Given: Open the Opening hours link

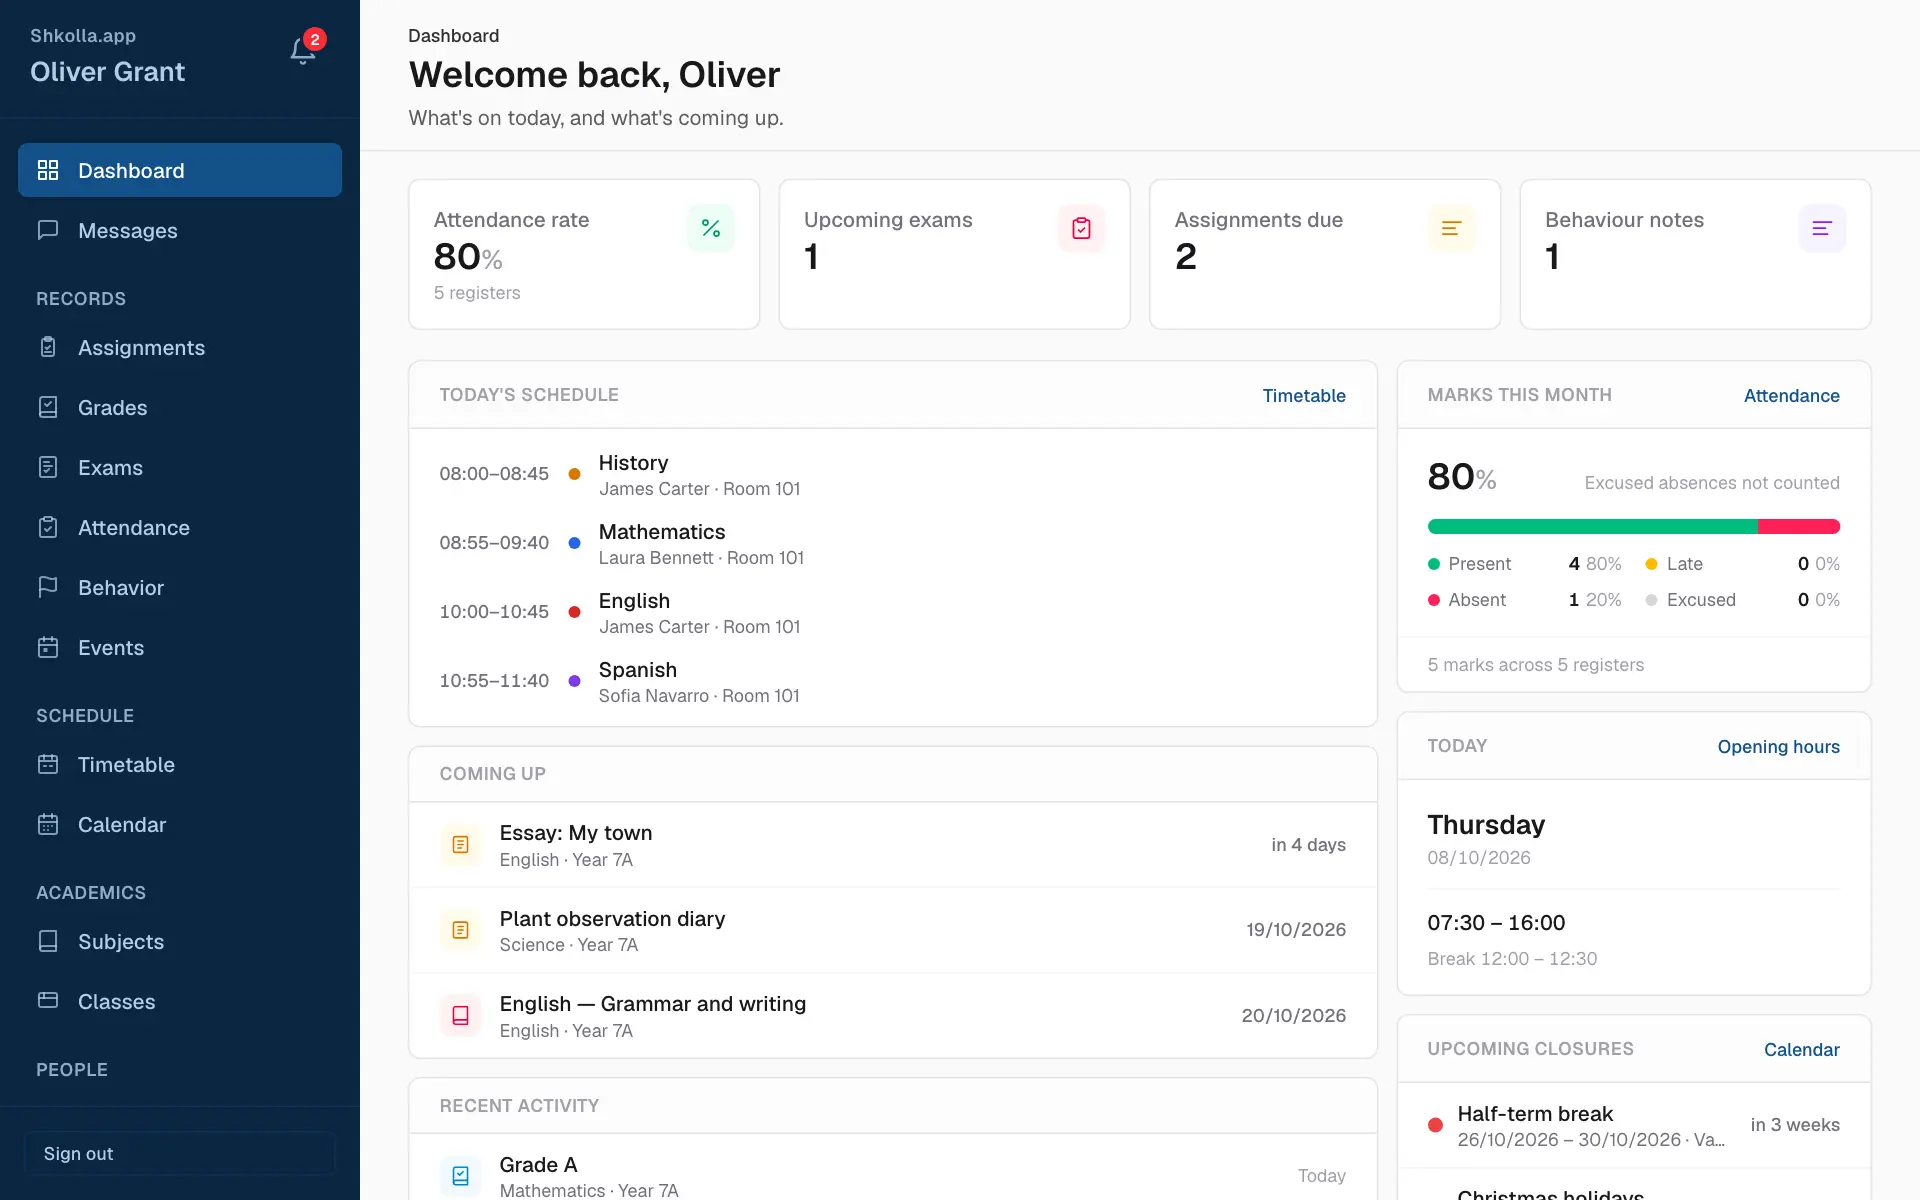Looking at the screenshot, I should tap(1778, 746).
